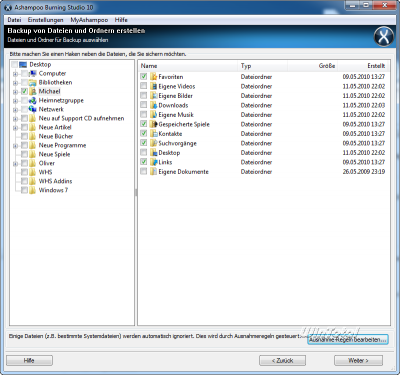Uncheck the Favoriten checkbox
The width and height of the screenshot is (400, 375).
tap(144, 76)
